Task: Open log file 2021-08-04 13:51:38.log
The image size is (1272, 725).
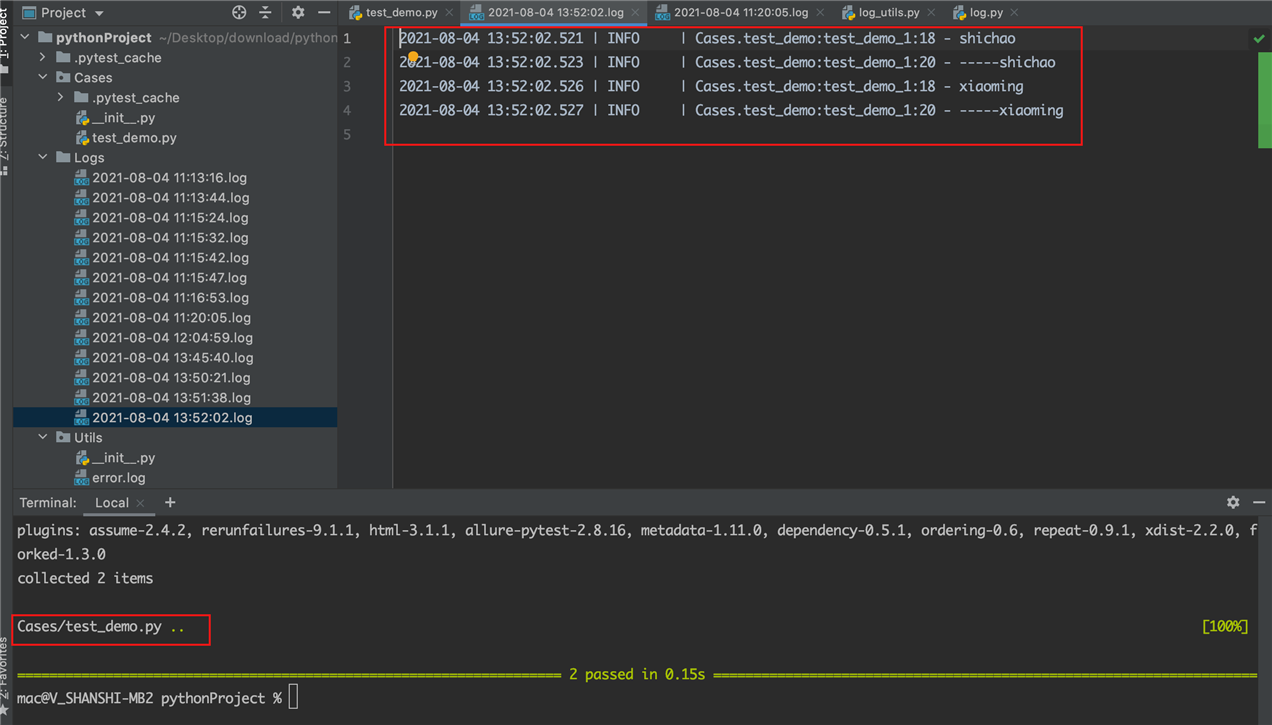Action: [x=172, y=397]
